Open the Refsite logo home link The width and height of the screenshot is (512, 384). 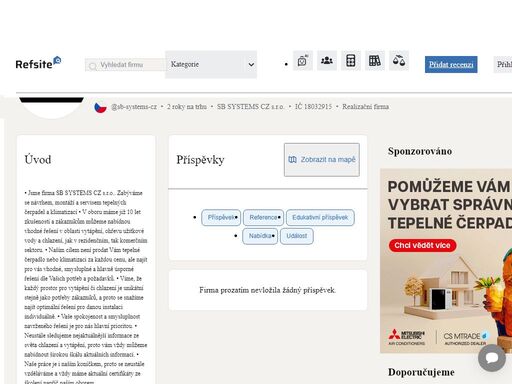coord(38,63)
